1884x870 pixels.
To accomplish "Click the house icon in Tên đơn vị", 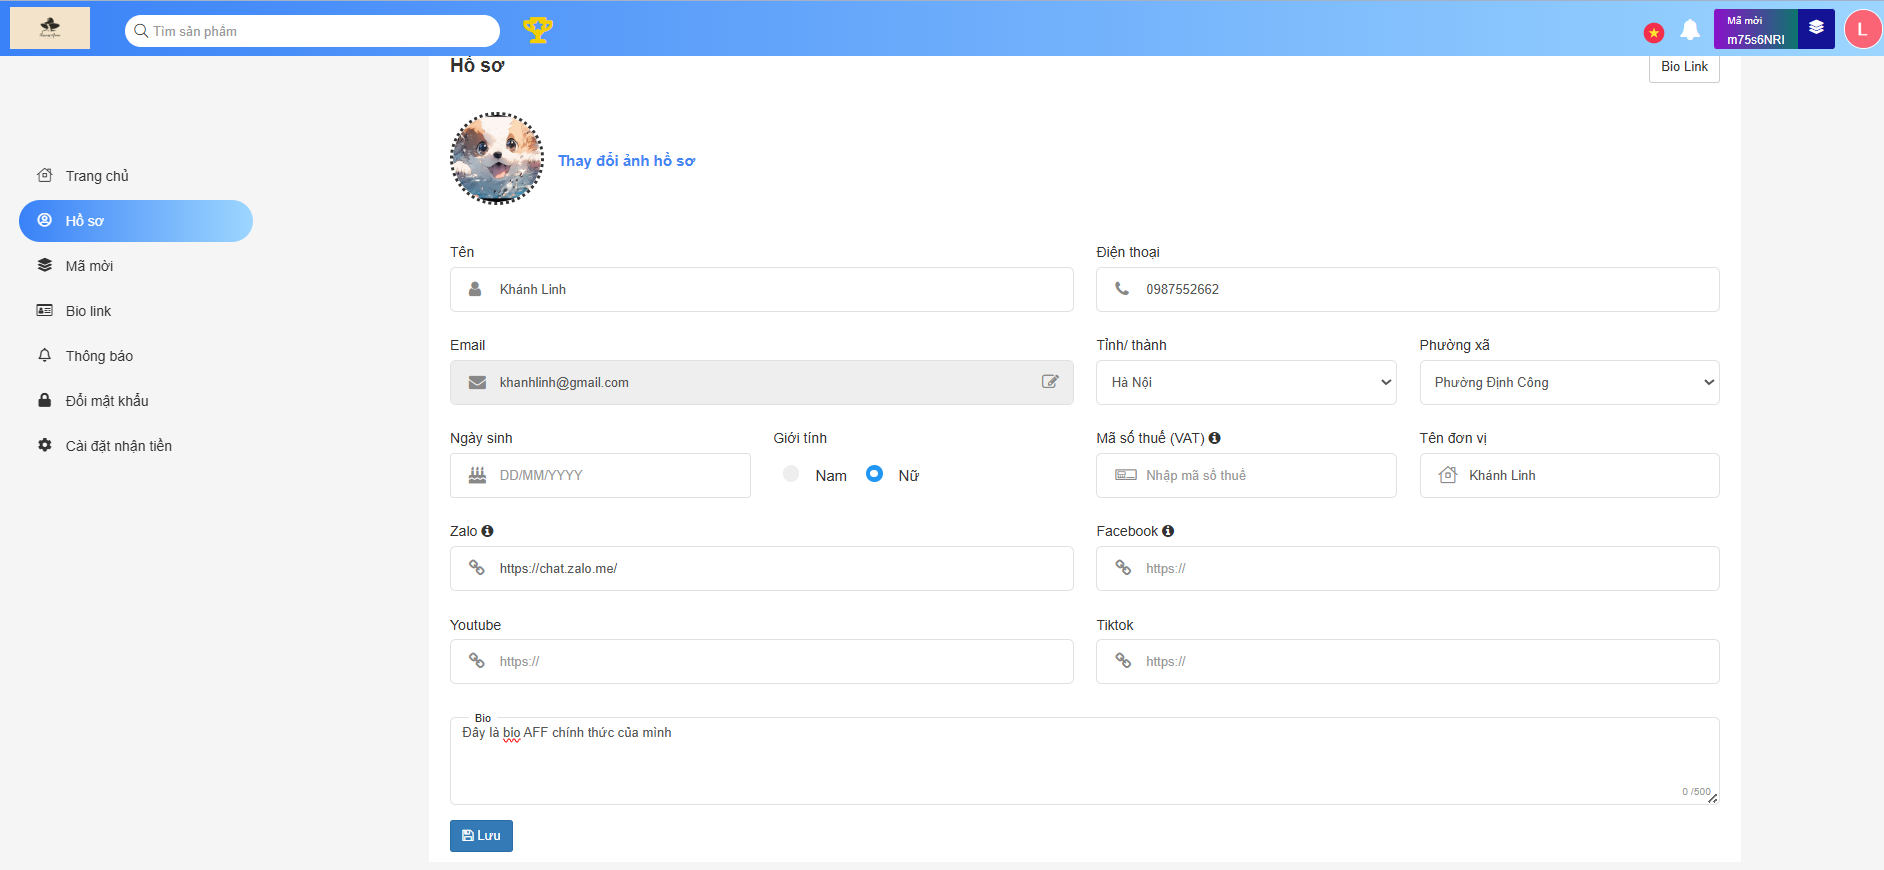I will click(x=1447, y=475).
